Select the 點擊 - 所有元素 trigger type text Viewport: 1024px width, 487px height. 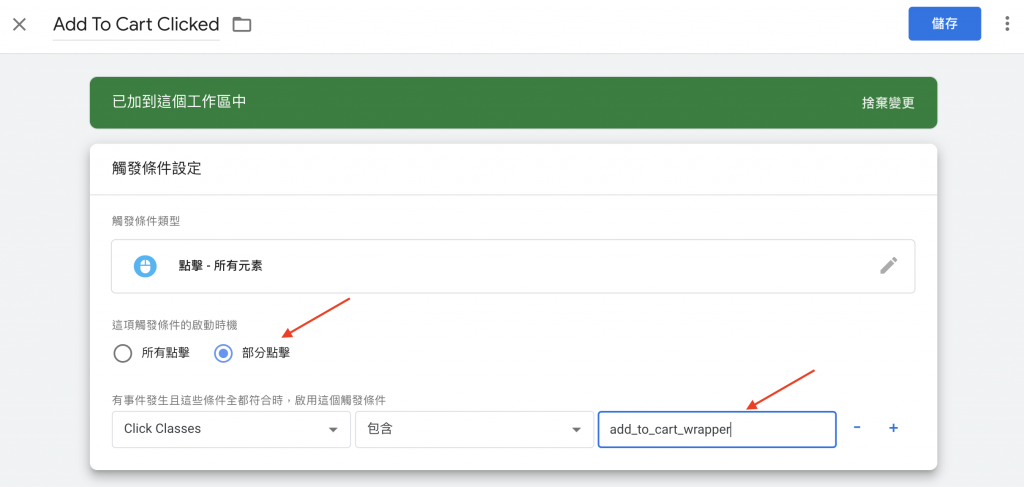(221, 266)
